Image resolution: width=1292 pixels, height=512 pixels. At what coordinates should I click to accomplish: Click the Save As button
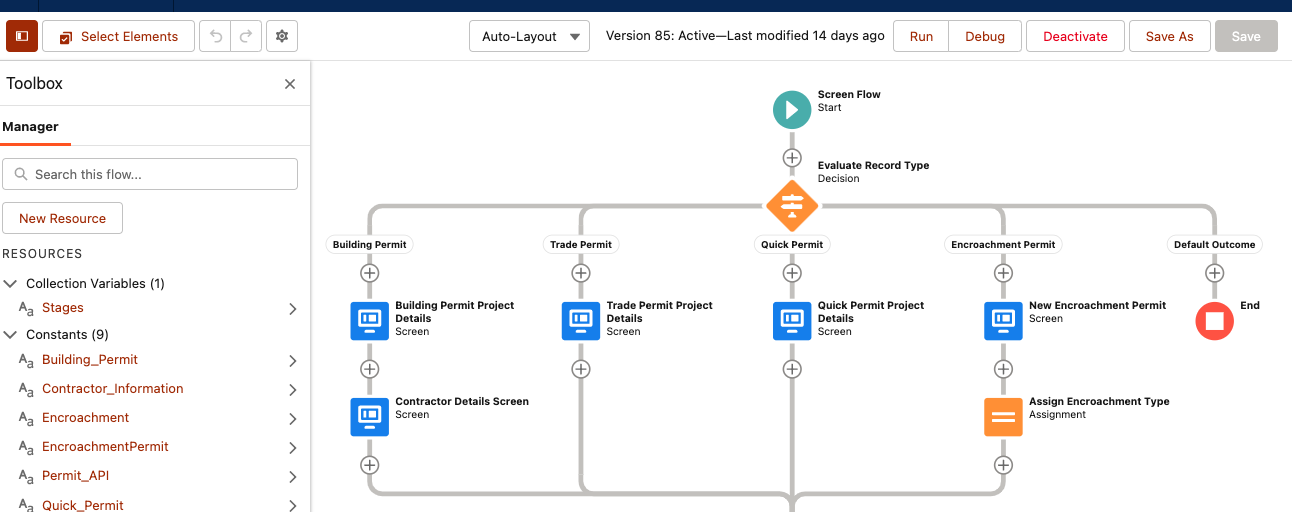pyautogui.click(x=1169, y=36)
